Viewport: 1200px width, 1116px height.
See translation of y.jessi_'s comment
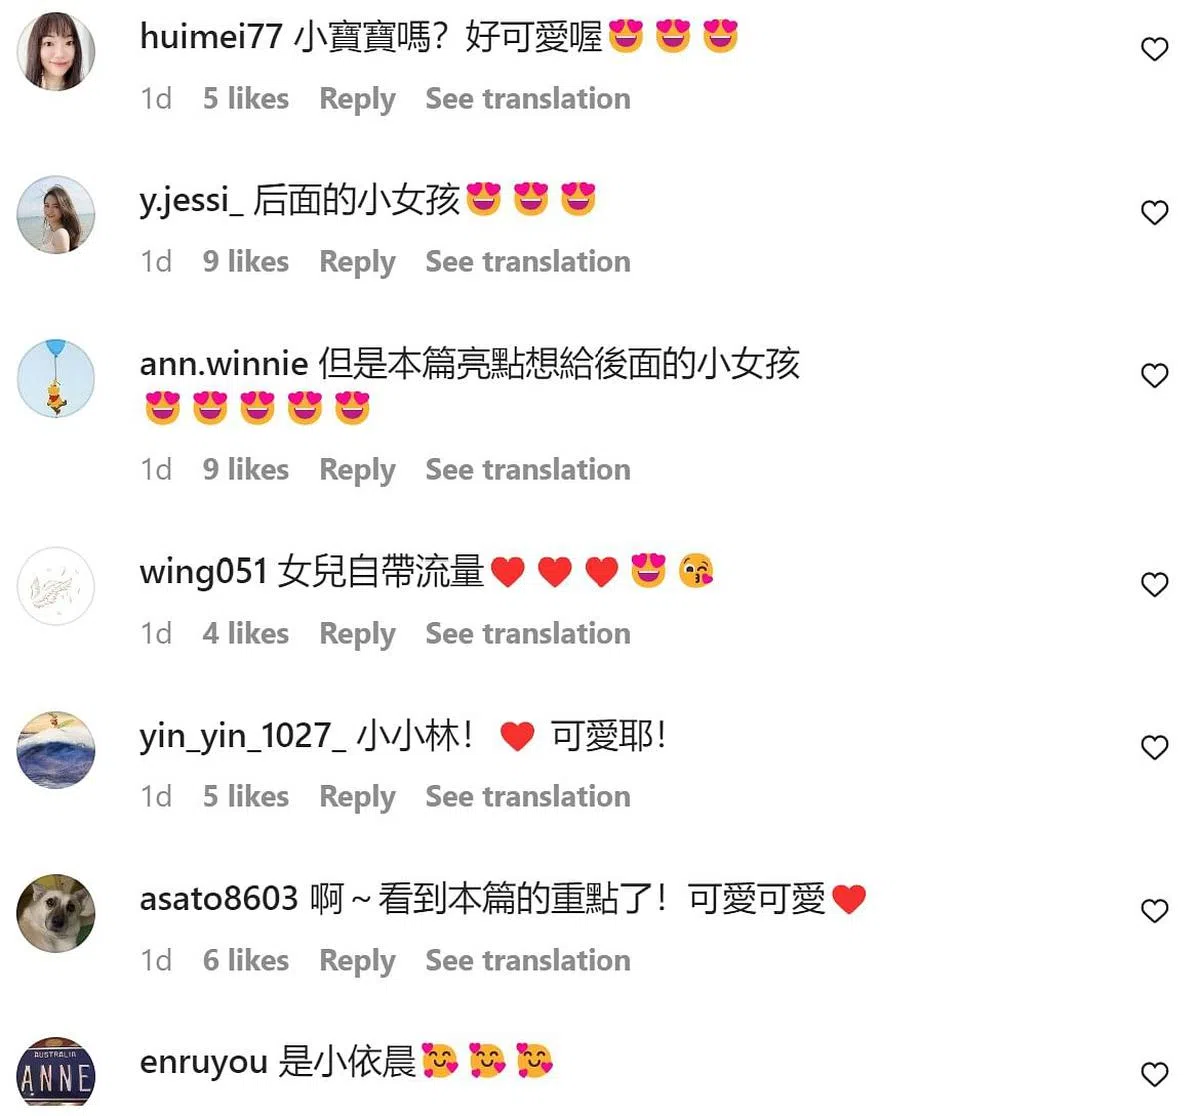point(528,262)
